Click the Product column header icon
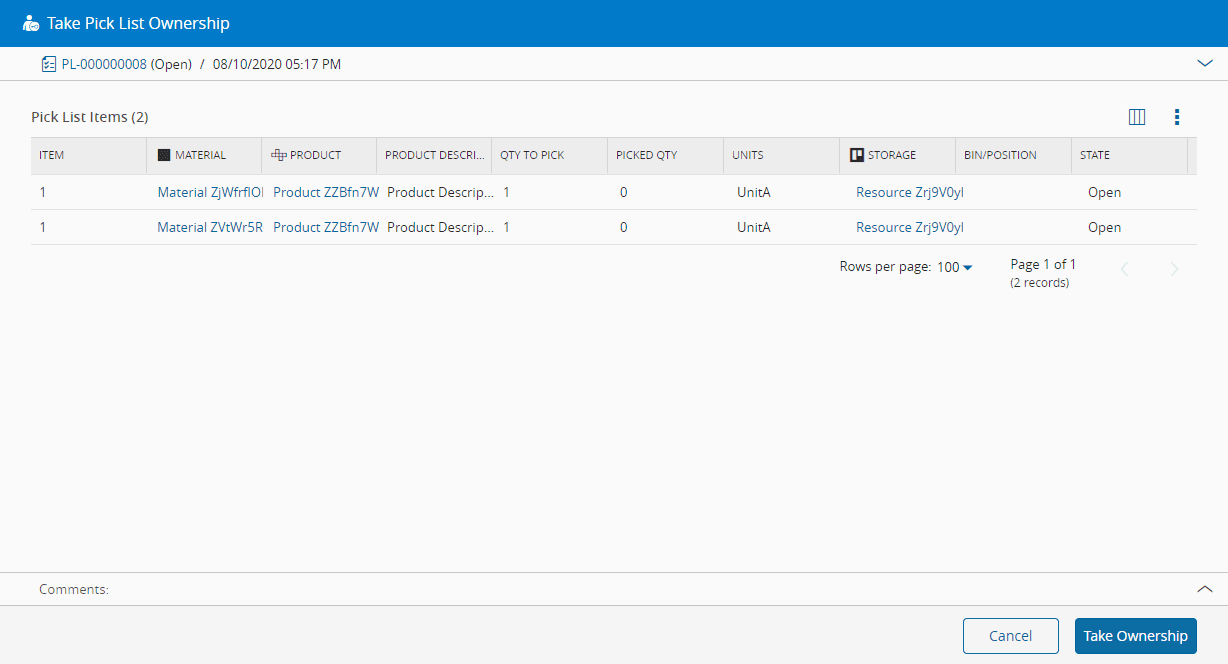Viewport: 1228px width, 664px height. tap(279, 155)
